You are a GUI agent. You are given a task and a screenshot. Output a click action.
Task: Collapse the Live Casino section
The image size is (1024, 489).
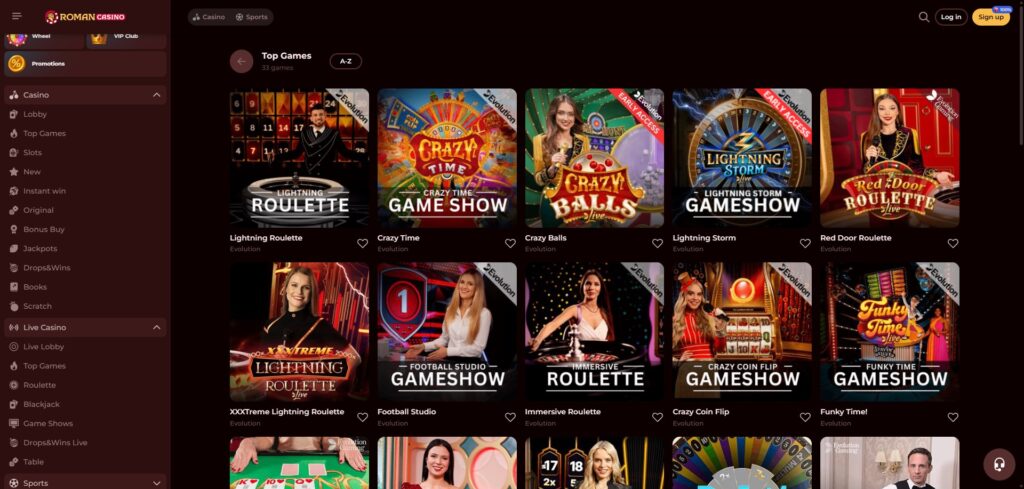coord(157,328)
